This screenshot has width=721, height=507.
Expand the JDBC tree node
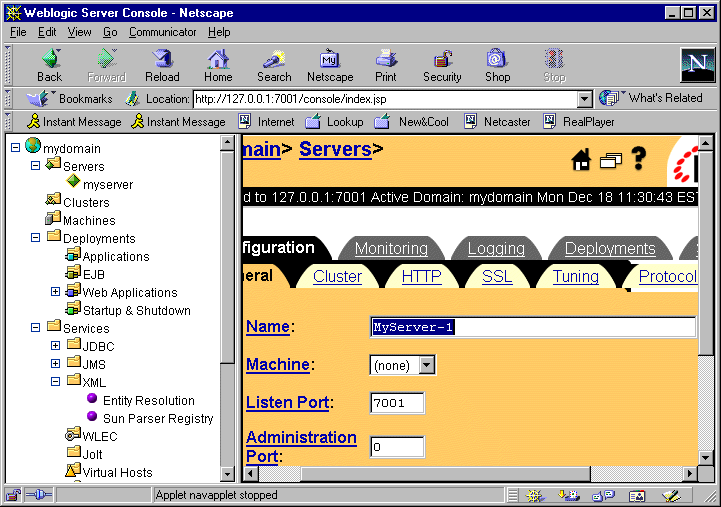pyautogui.click(x=55, y=346)
